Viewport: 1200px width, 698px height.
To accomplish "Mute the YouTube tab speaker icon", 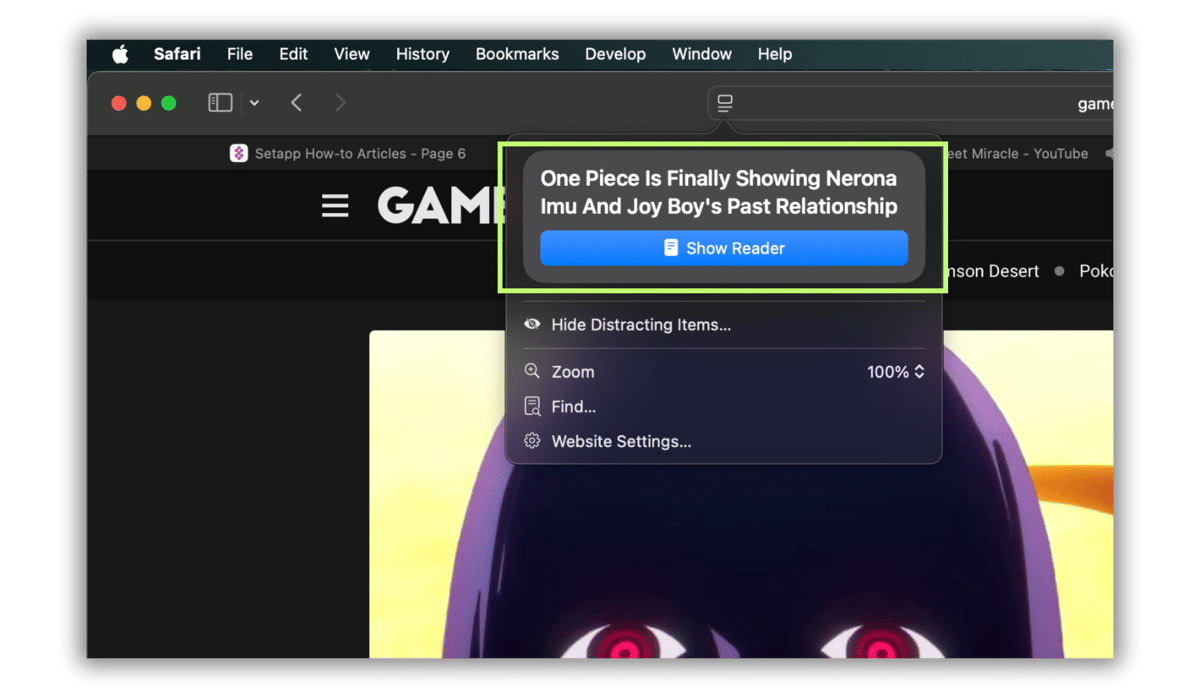I will (1108, 154).
